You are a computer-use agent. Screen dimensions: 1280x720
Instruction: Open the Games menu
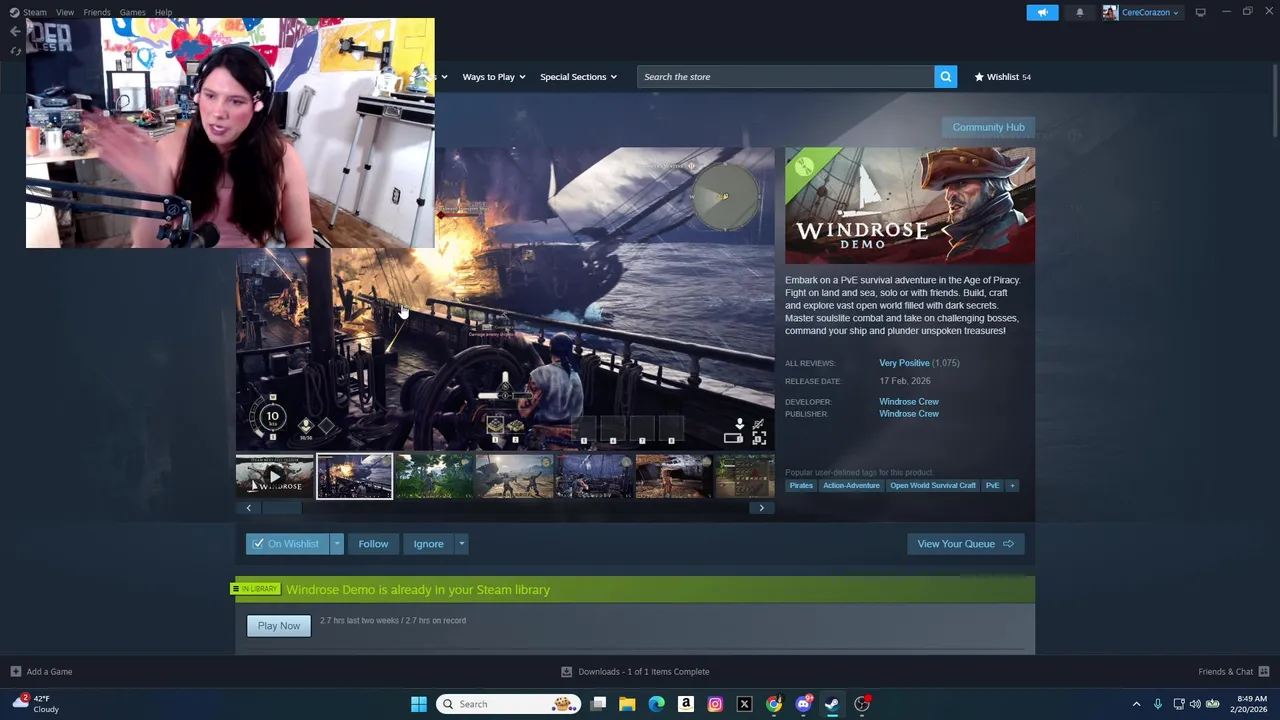coord(132,12)
